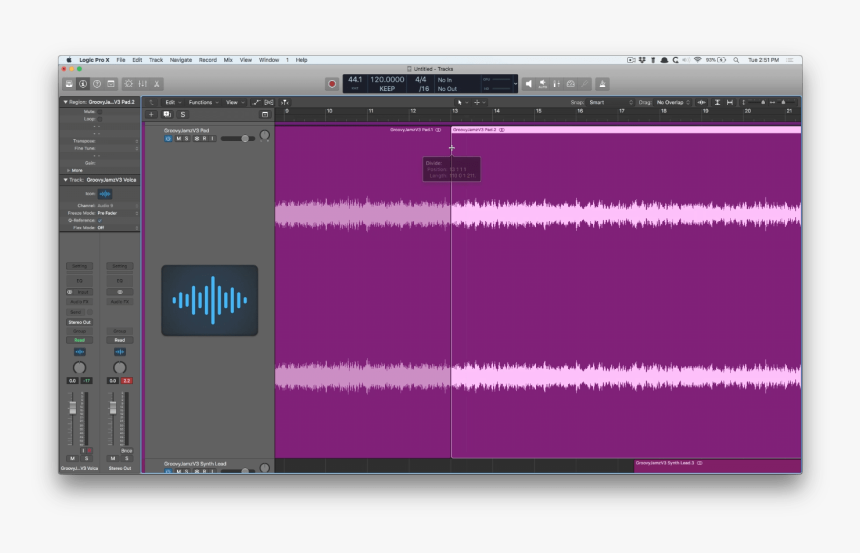This screenshot has height=553, width=860.
Task: Open Quick Help question mark button
Action: tap(97, 84)
